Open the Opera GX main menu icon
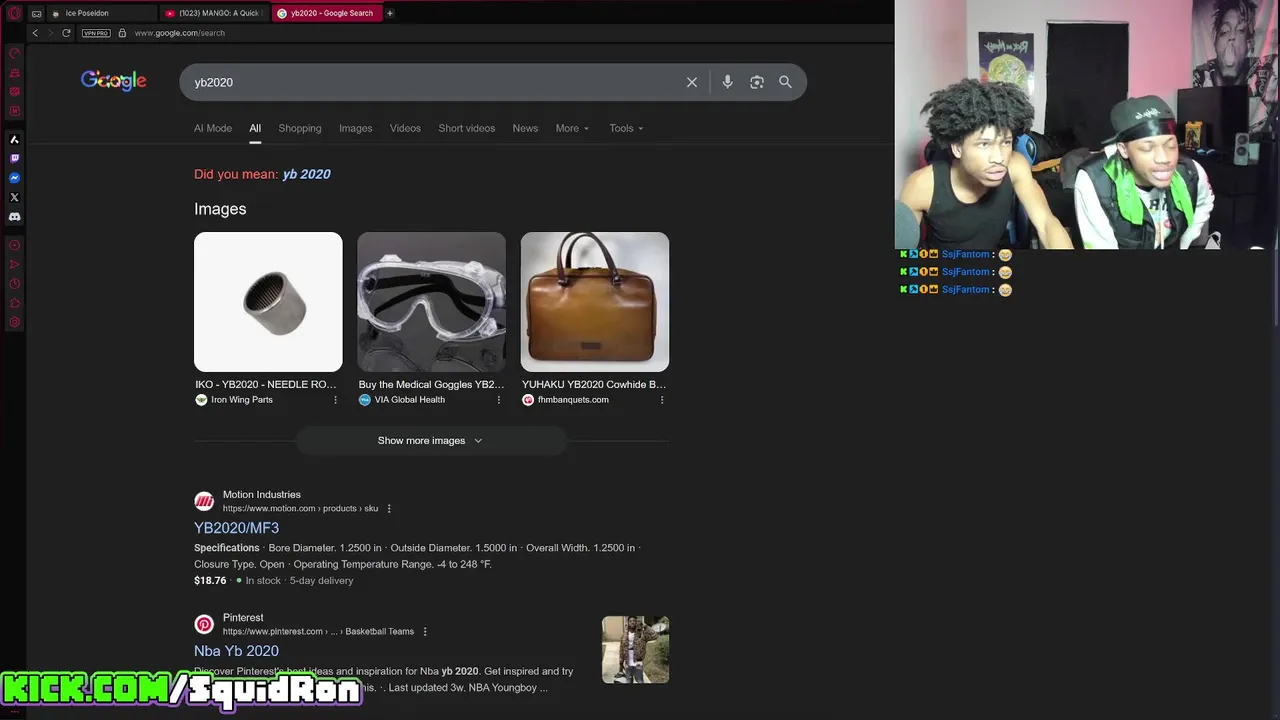The height and width of the screenshot is (720, 1280). pos(14,14)
